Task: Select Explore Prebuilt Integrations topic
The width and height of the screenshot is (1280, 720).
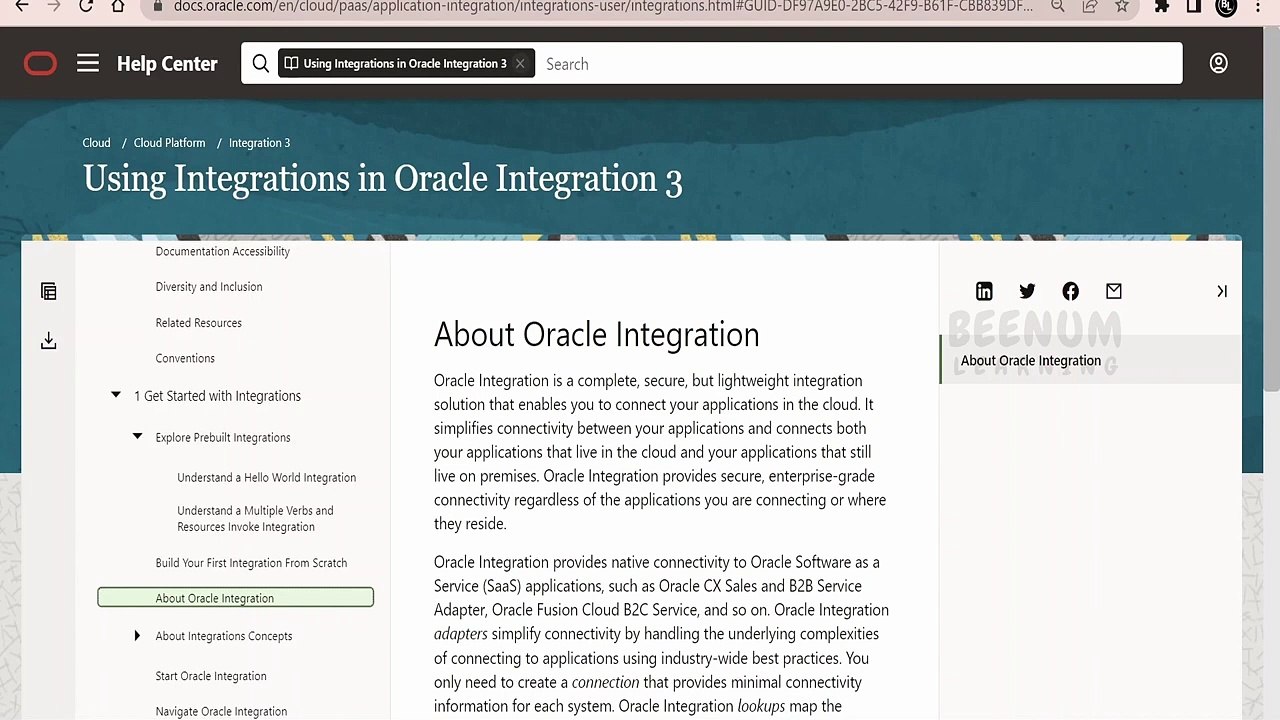Action: (223, 437)
